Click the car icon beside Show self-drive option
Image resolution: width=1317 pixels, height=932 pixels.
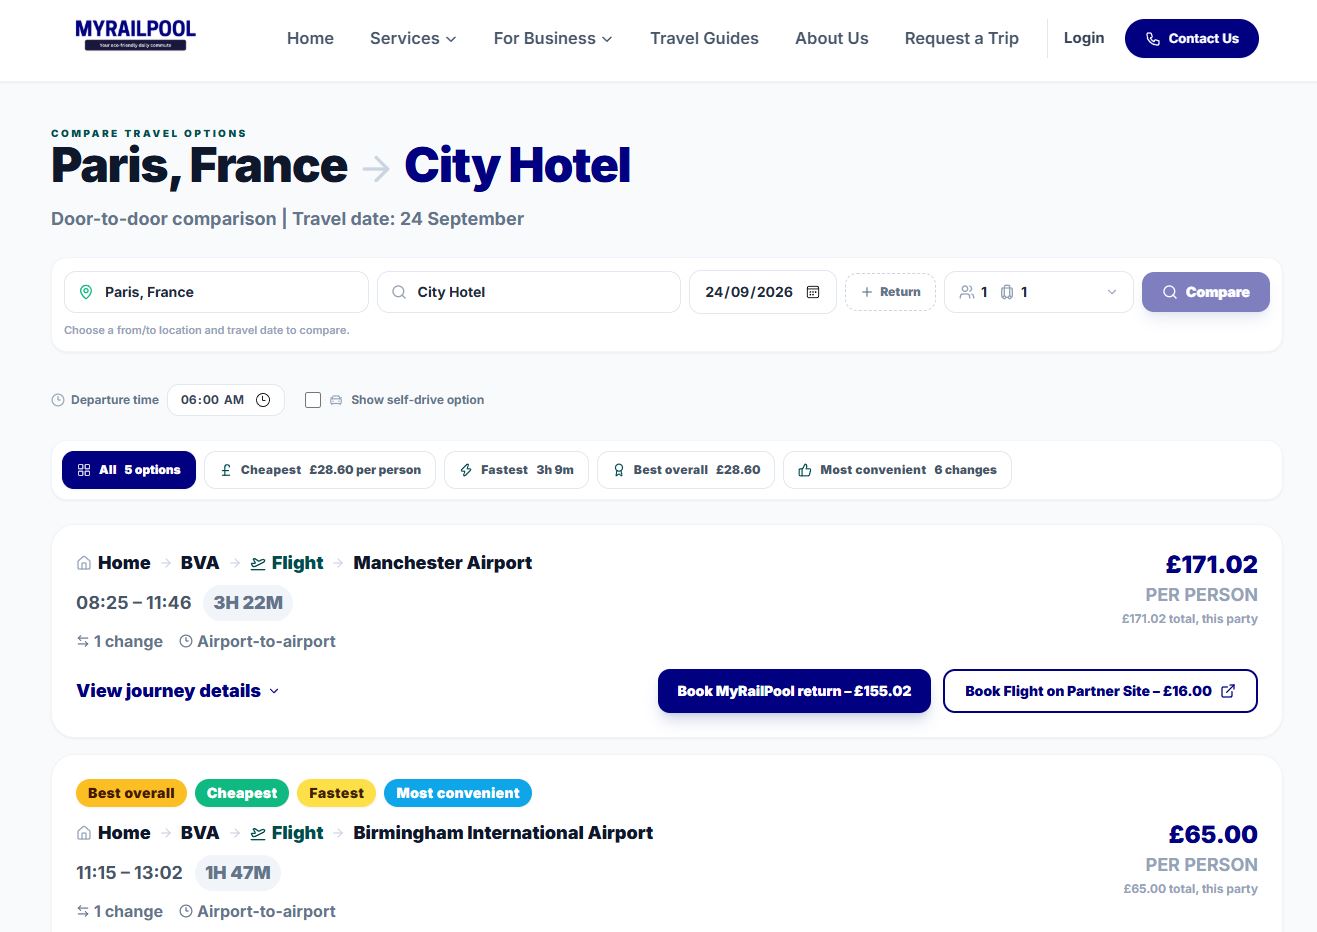pos(336,400)
